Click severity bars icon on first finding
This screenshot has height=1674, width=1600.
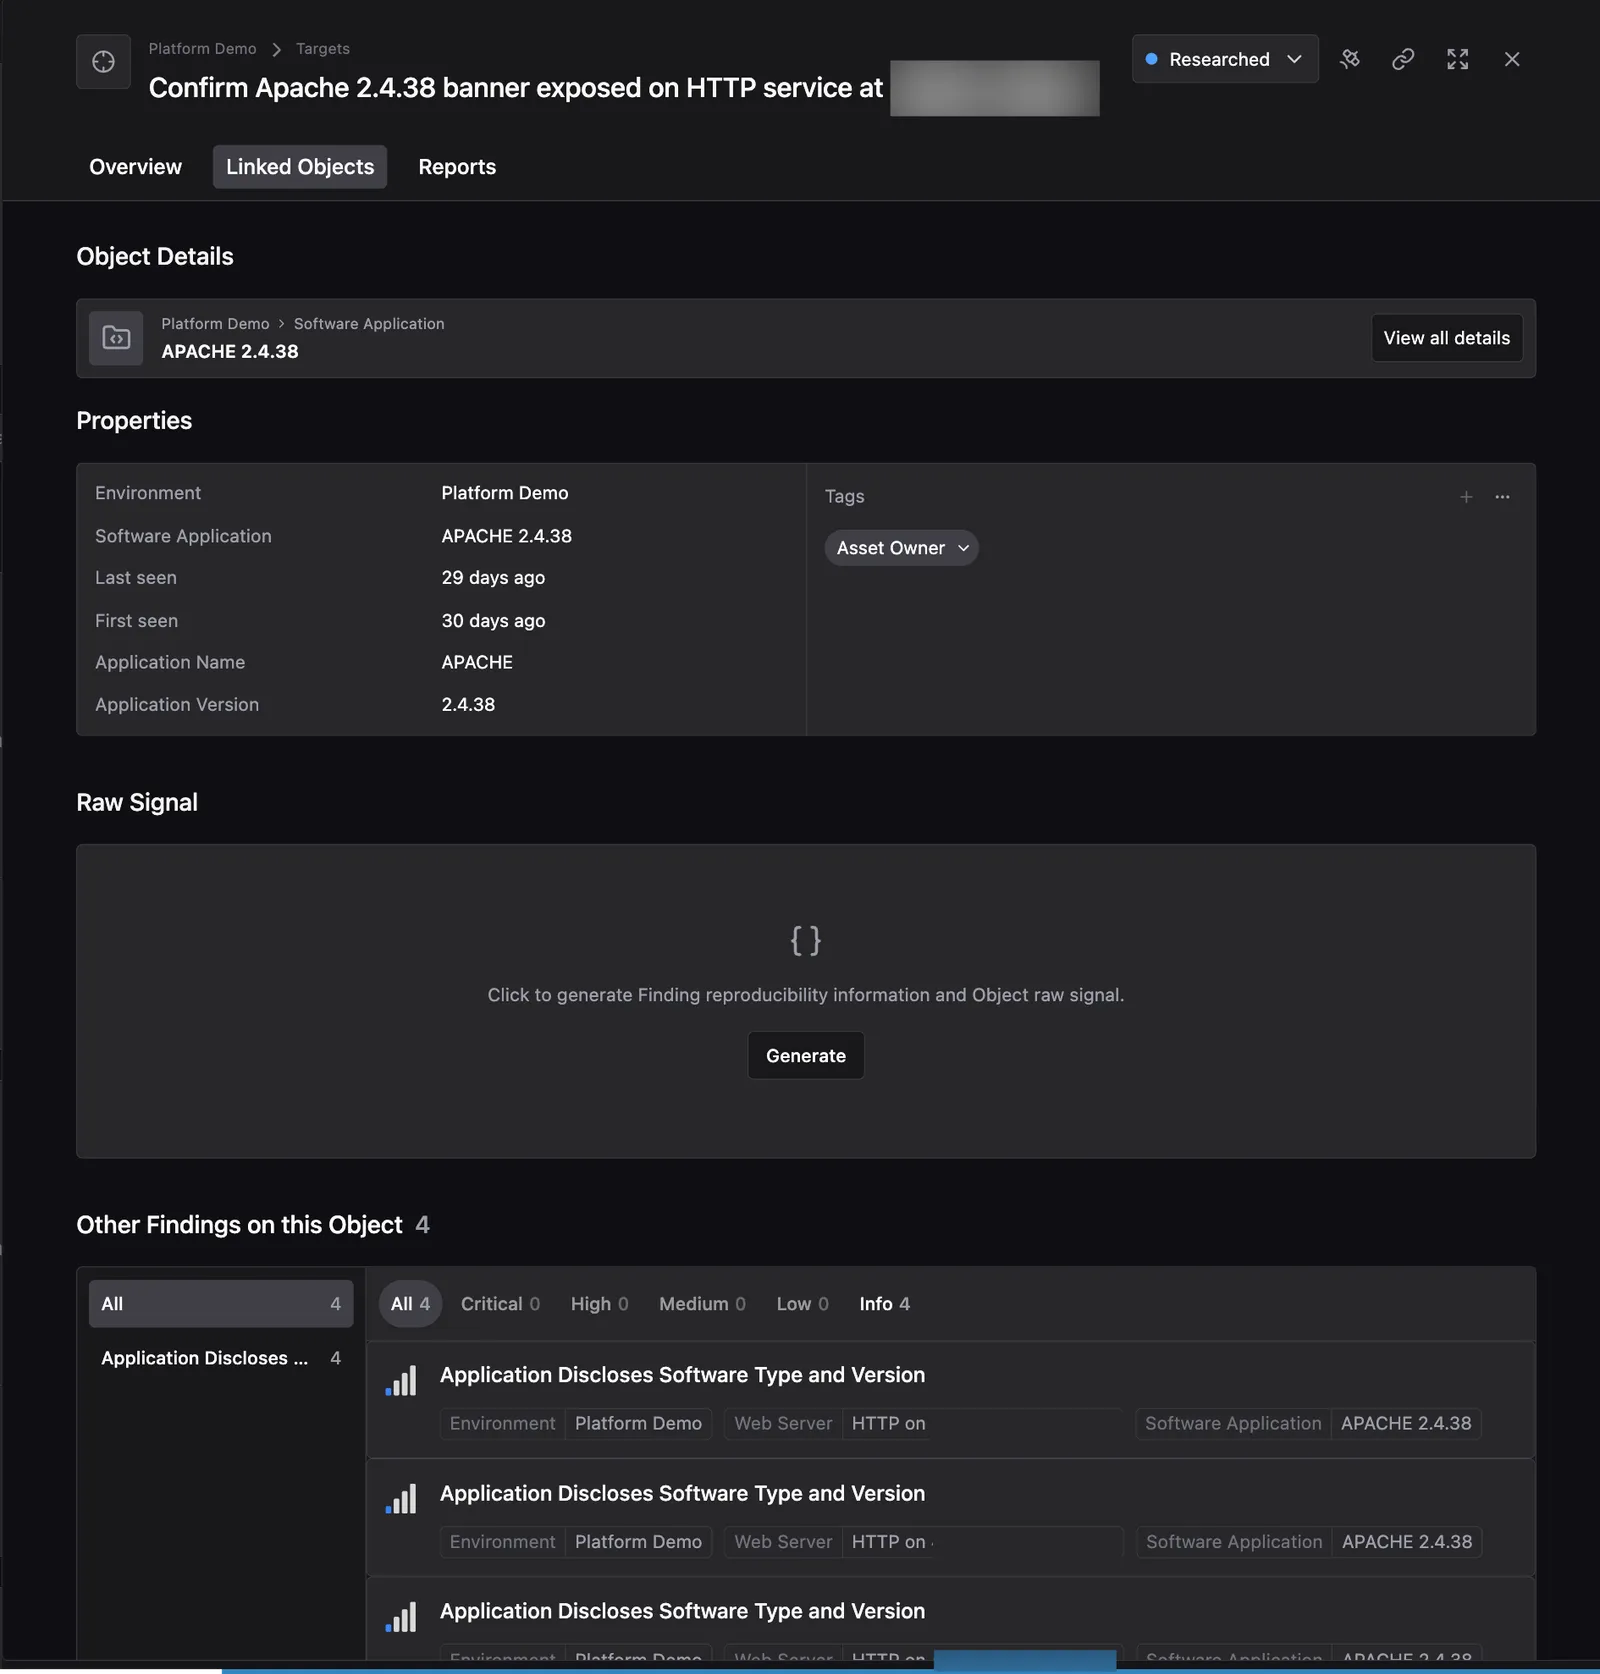point(401,1381)
